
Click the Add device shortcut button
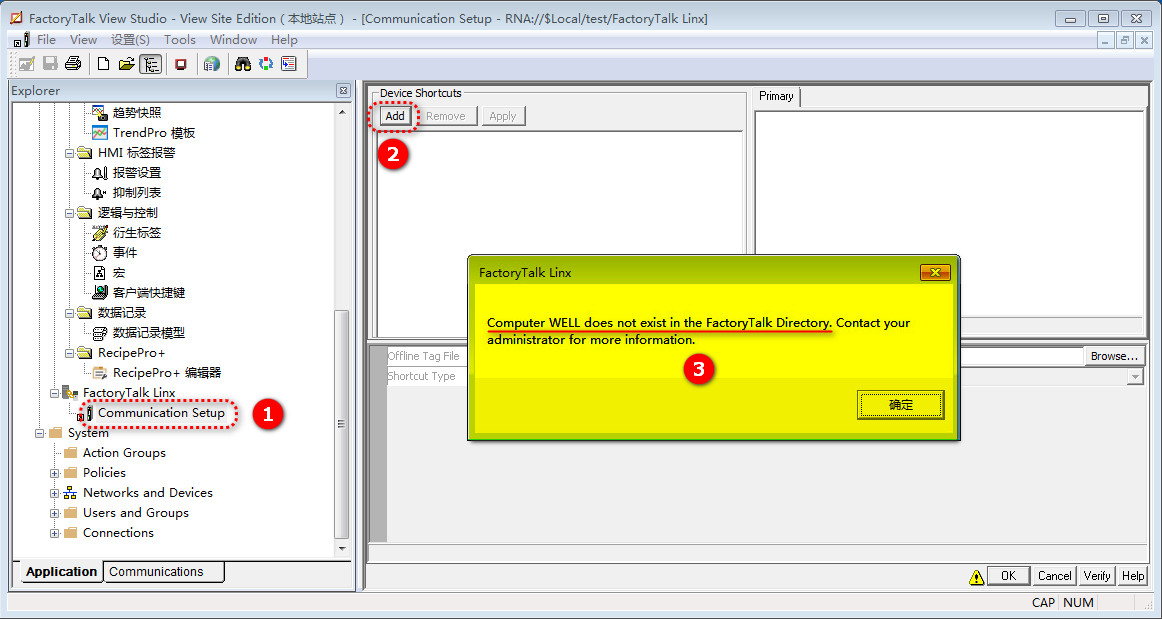coord(395,116)
